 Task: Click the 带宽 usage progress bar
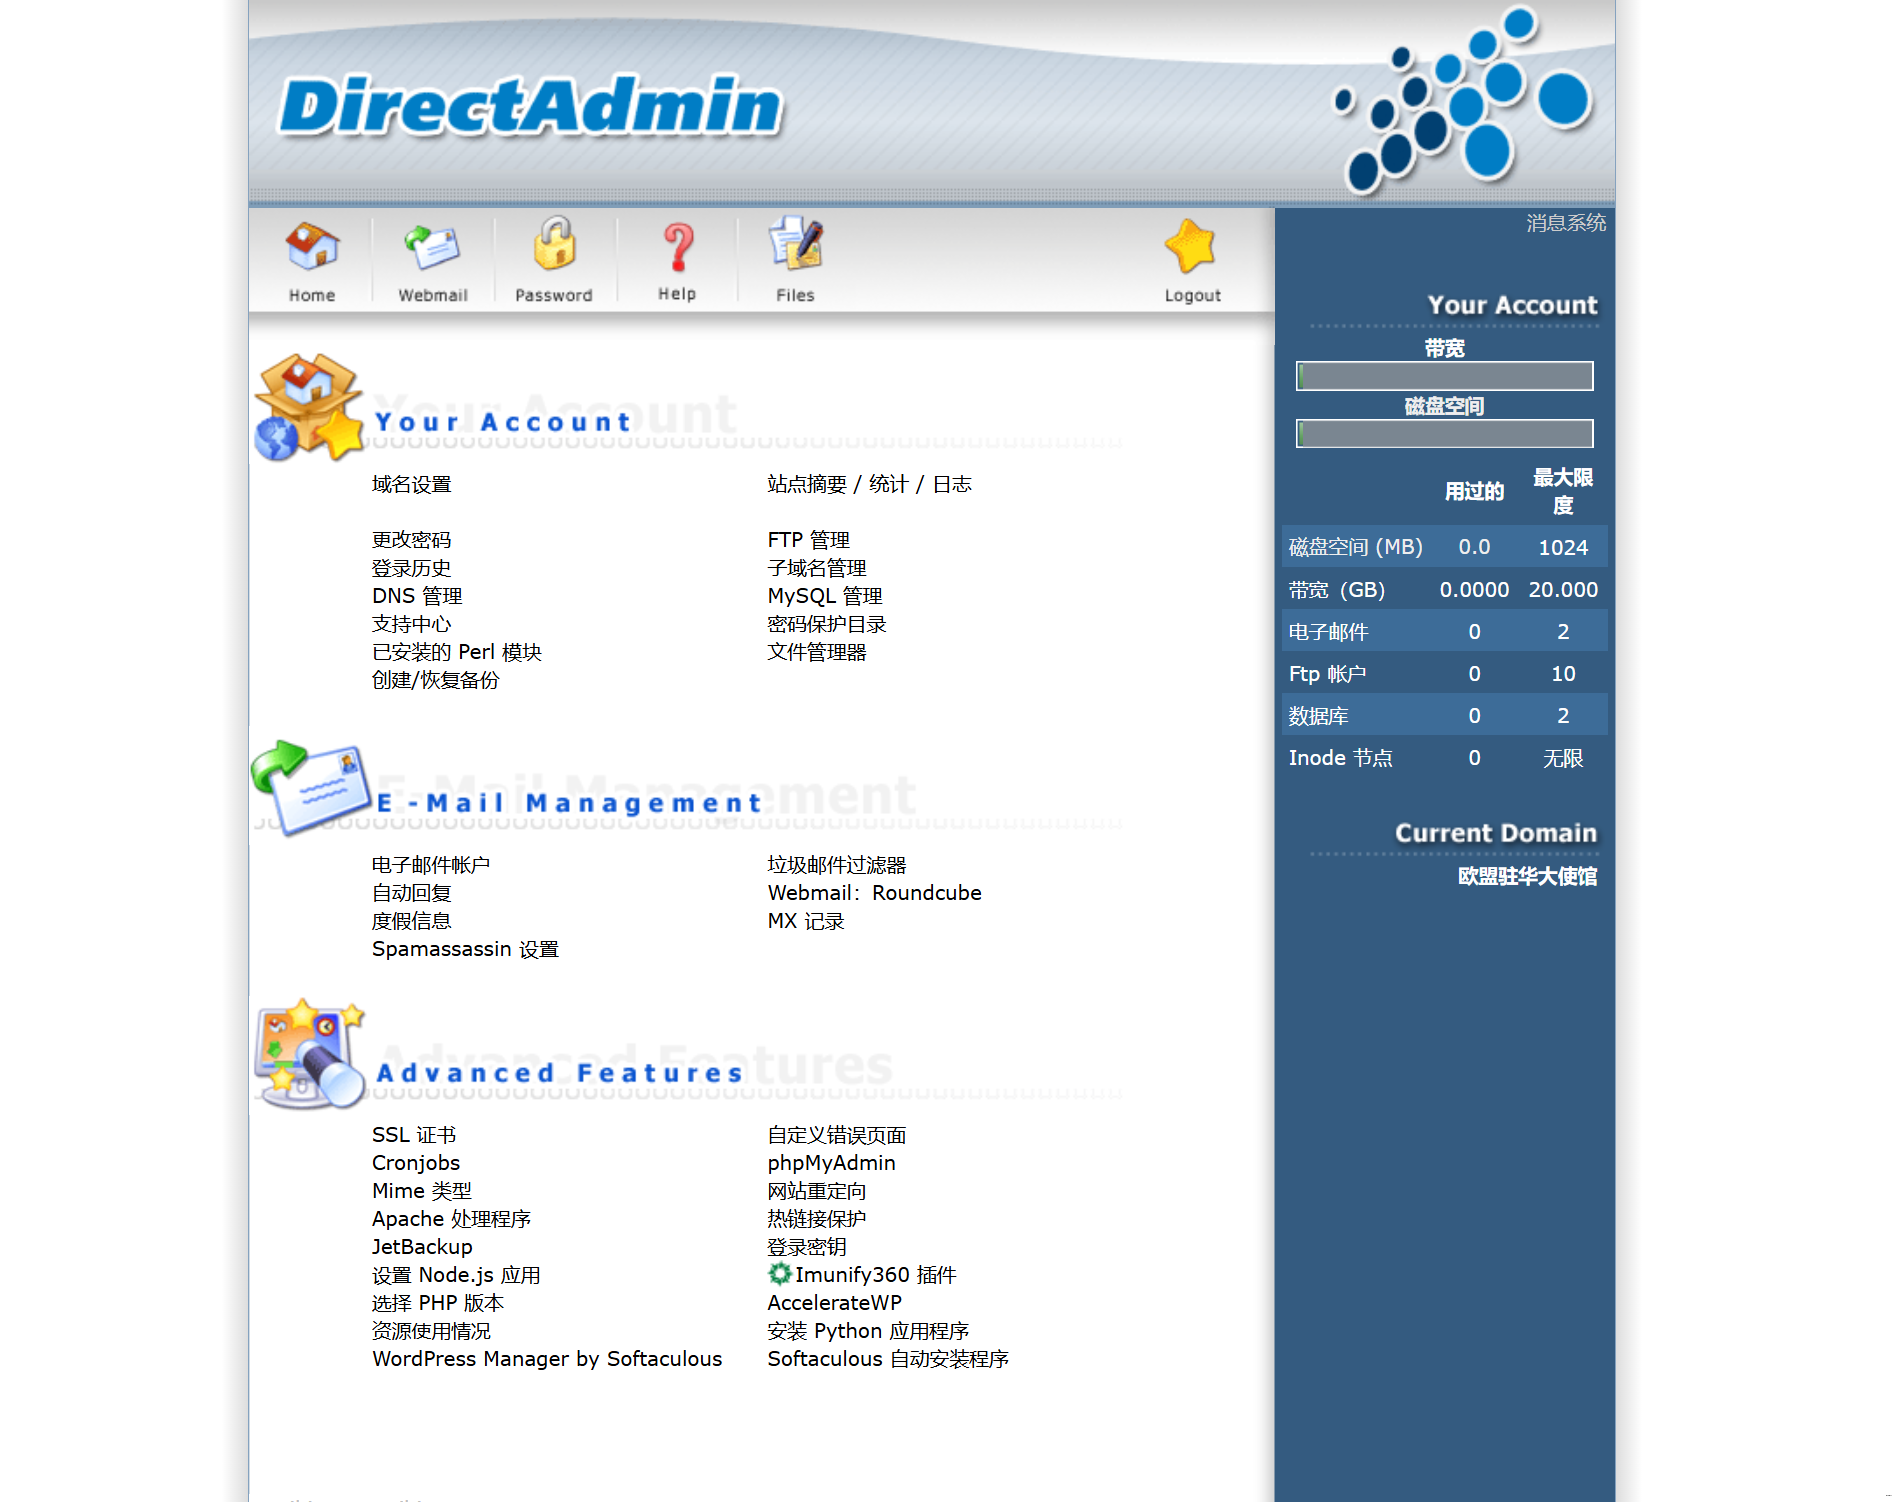point(1444,376)
